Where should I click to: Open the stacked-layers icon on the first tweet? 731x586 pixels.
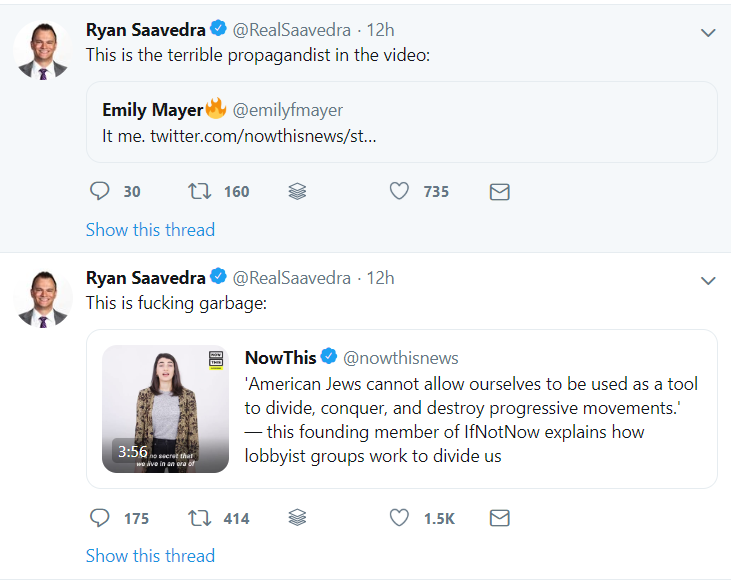point(297,191)
